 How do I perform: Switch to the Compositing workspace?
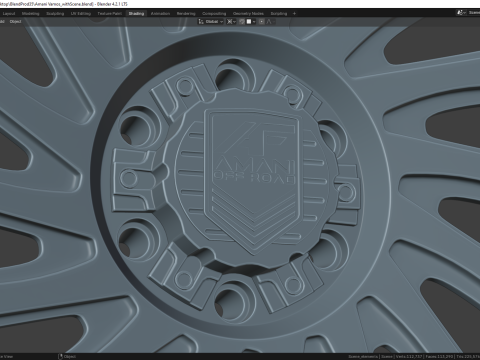coord(214,14)
